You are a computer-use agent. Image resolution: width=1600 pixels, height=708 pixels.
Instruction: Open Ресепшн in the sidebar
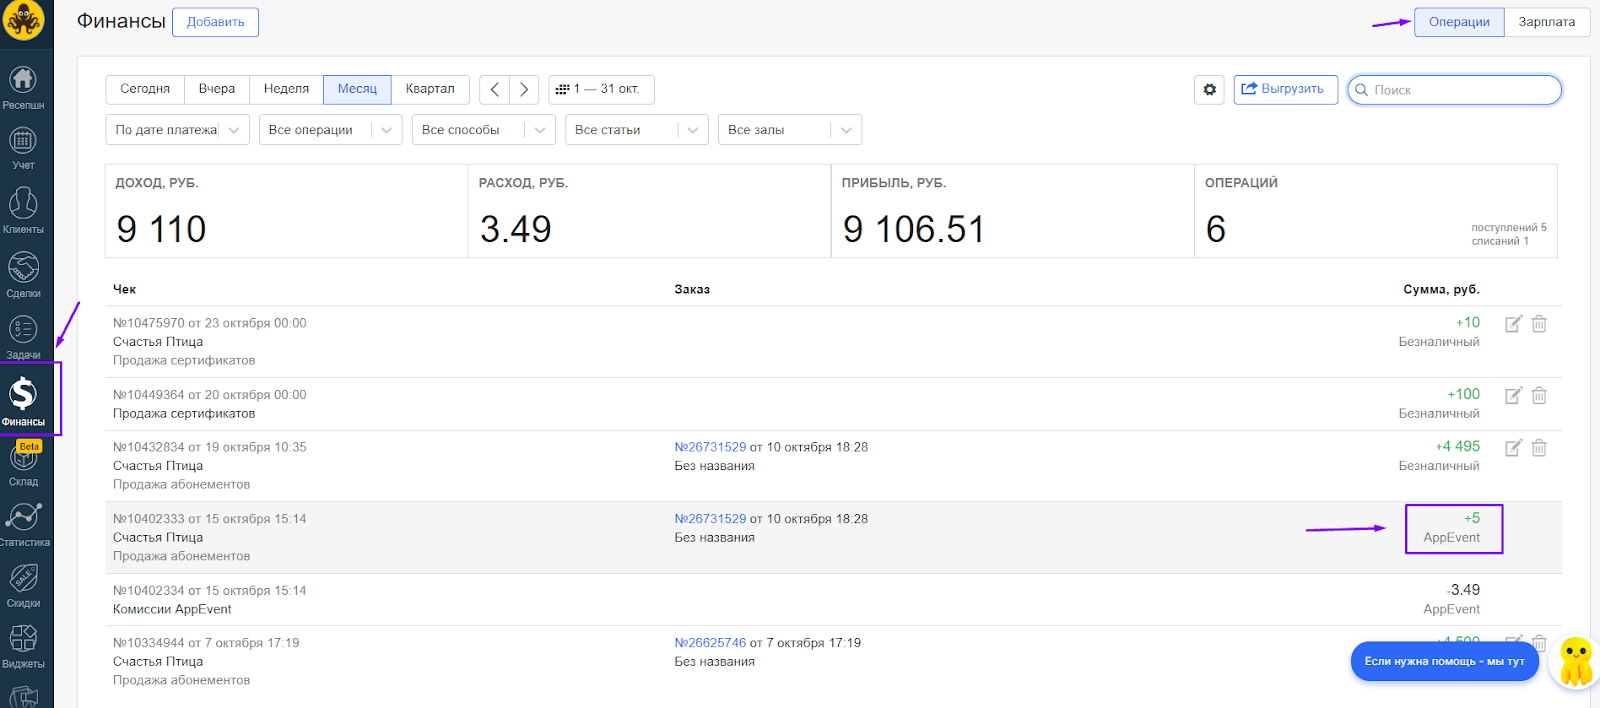click(x=23, y=87)
